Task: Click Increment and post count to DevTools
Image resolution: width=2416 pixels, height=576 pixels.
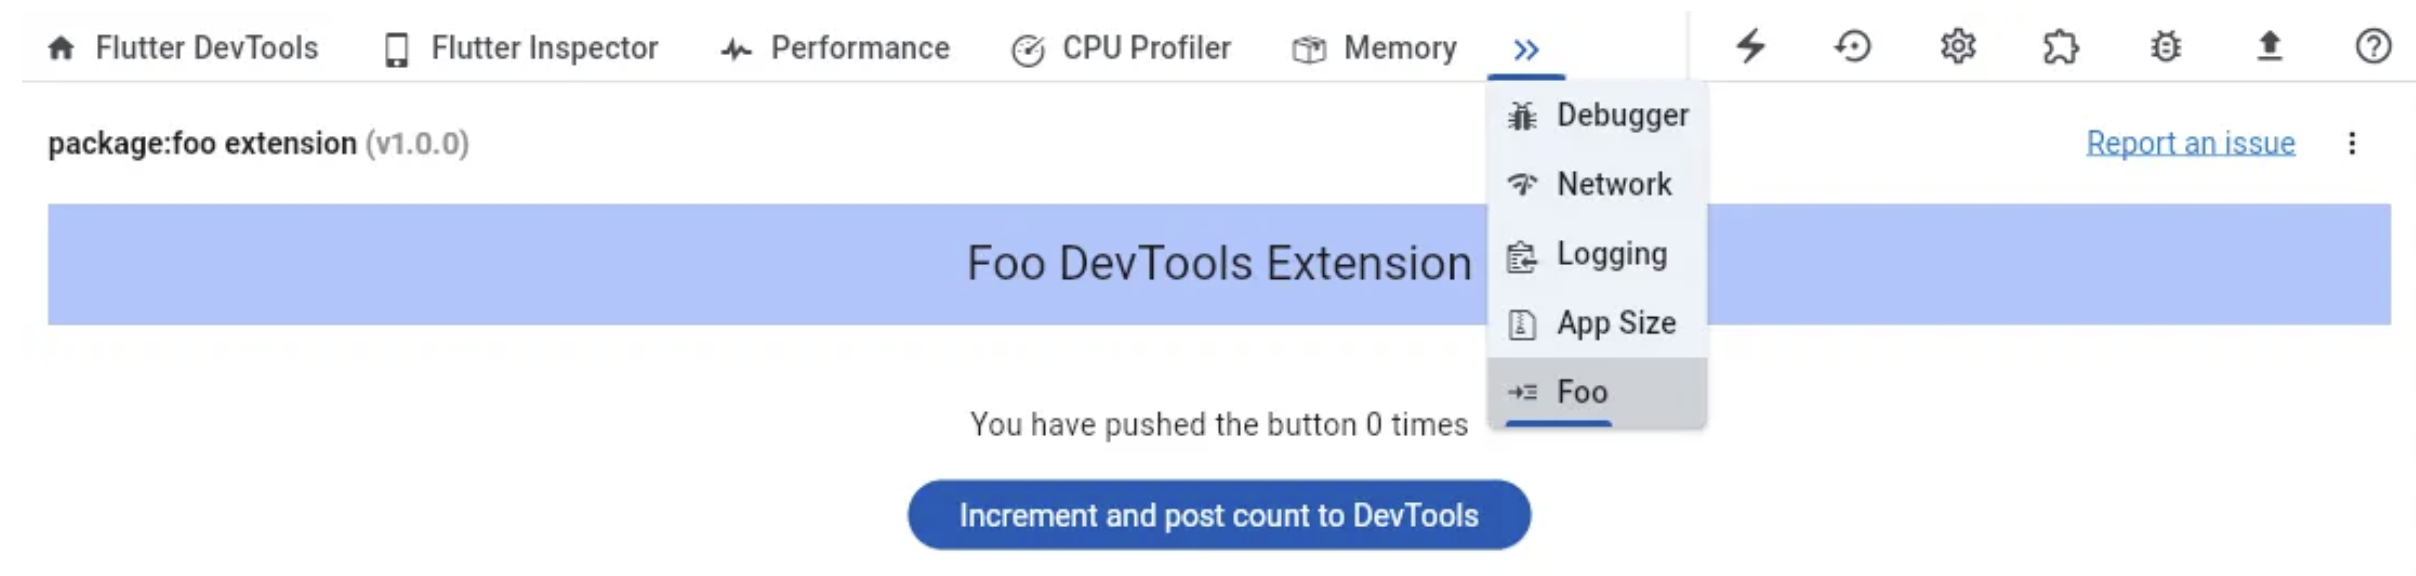Action: click(1216, 515)
